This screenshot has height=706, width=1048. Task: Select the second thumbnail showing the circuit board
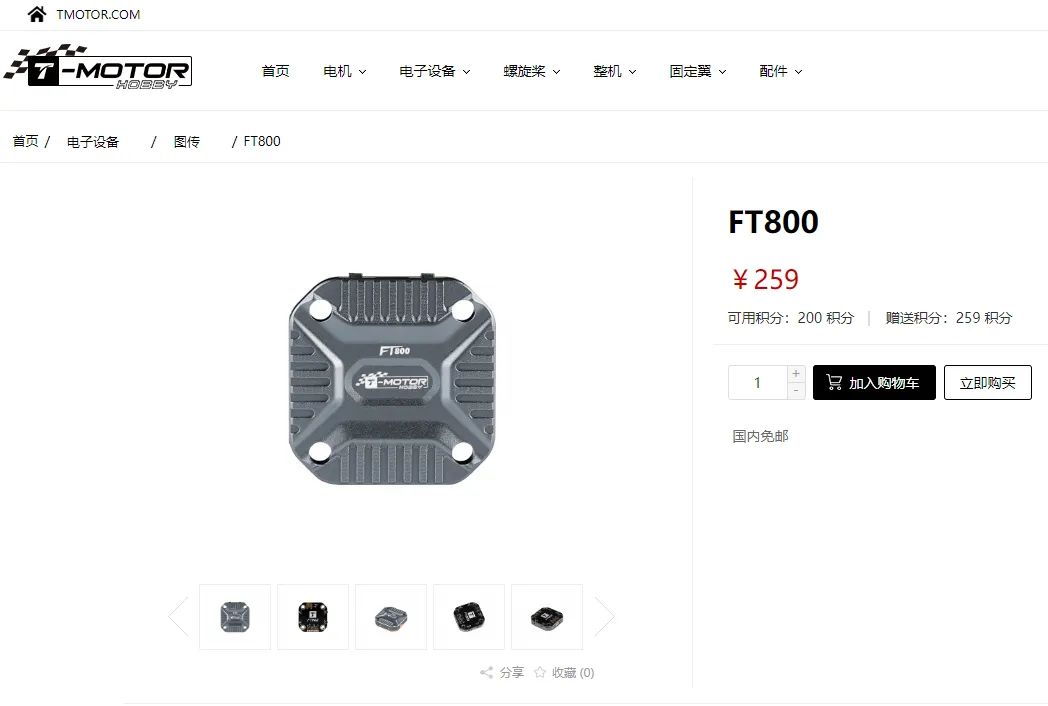(313, 616)
